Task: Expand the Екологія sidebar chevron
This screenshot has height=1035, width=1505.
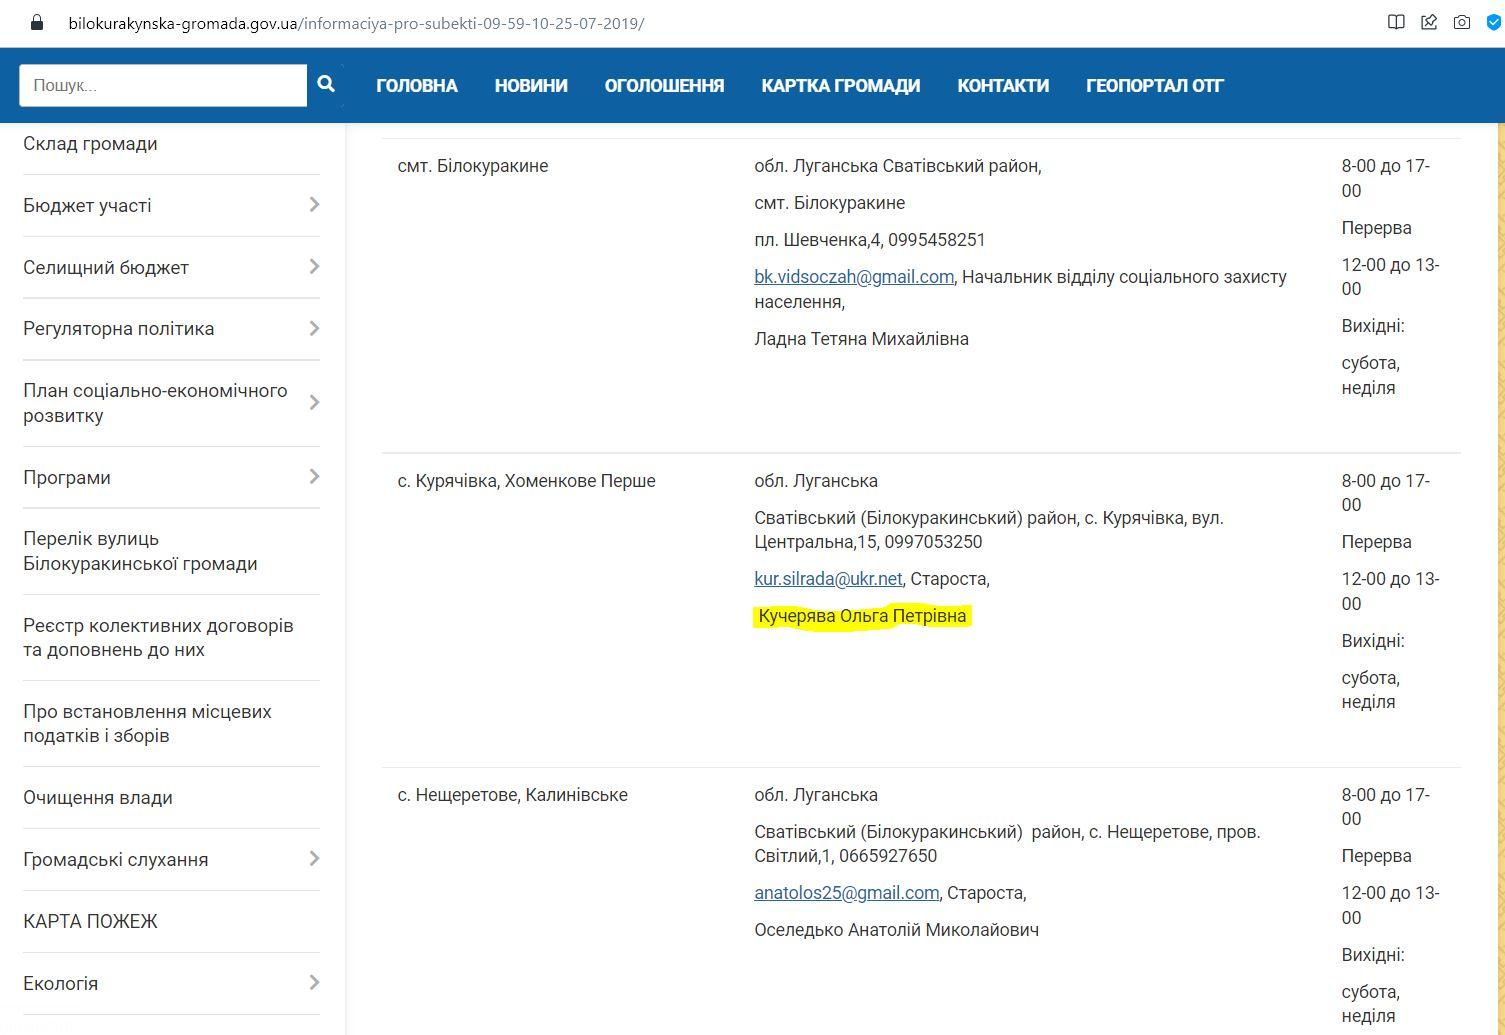Action: click(x=314, y=983)
